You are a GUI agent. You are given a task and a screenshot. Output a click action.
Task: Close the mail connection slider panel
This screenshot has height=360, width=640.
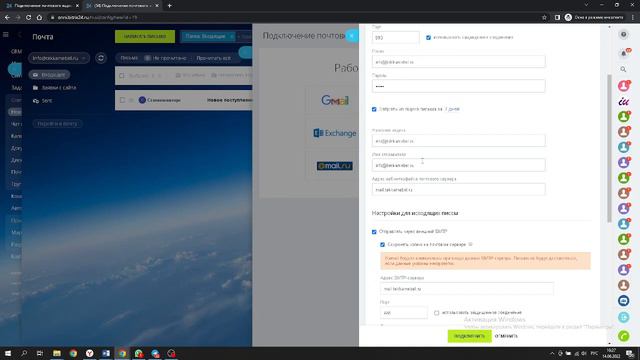click(351, 36)
